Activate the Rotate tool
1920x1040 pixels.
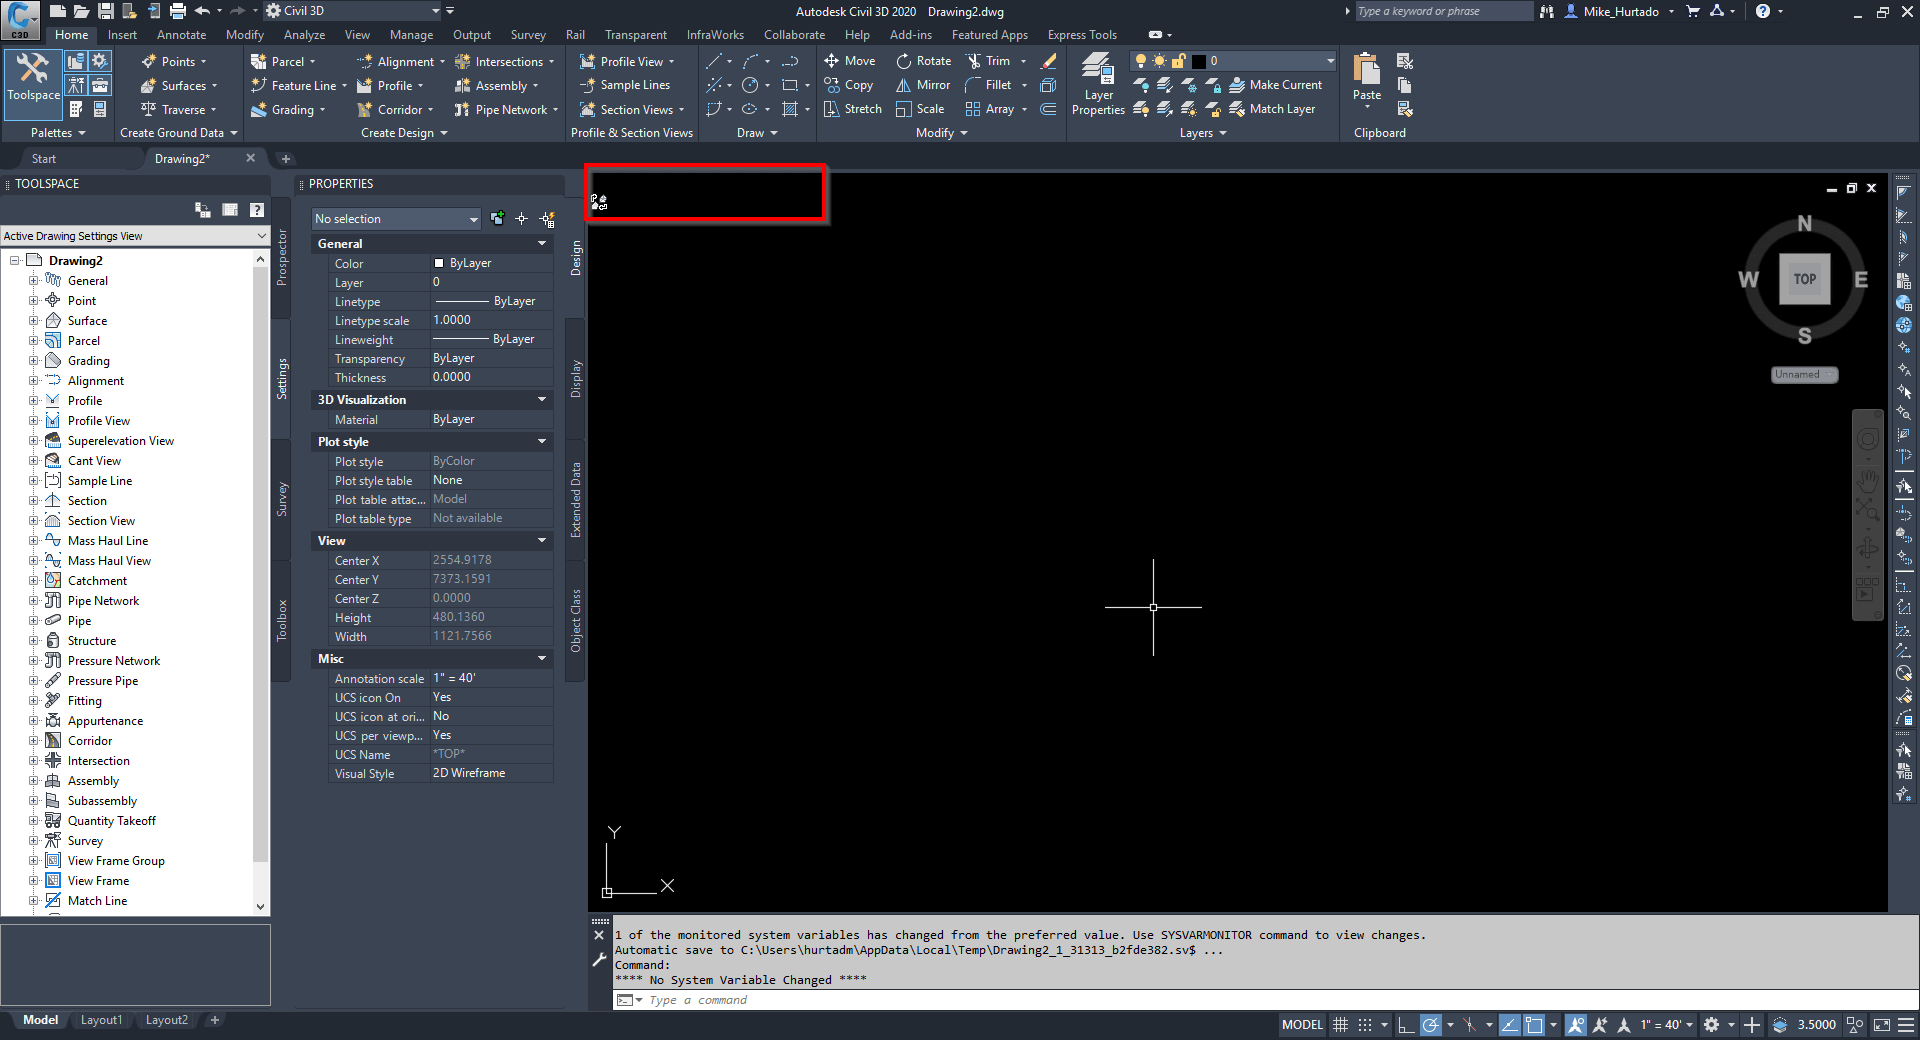(x=923, y=60)
